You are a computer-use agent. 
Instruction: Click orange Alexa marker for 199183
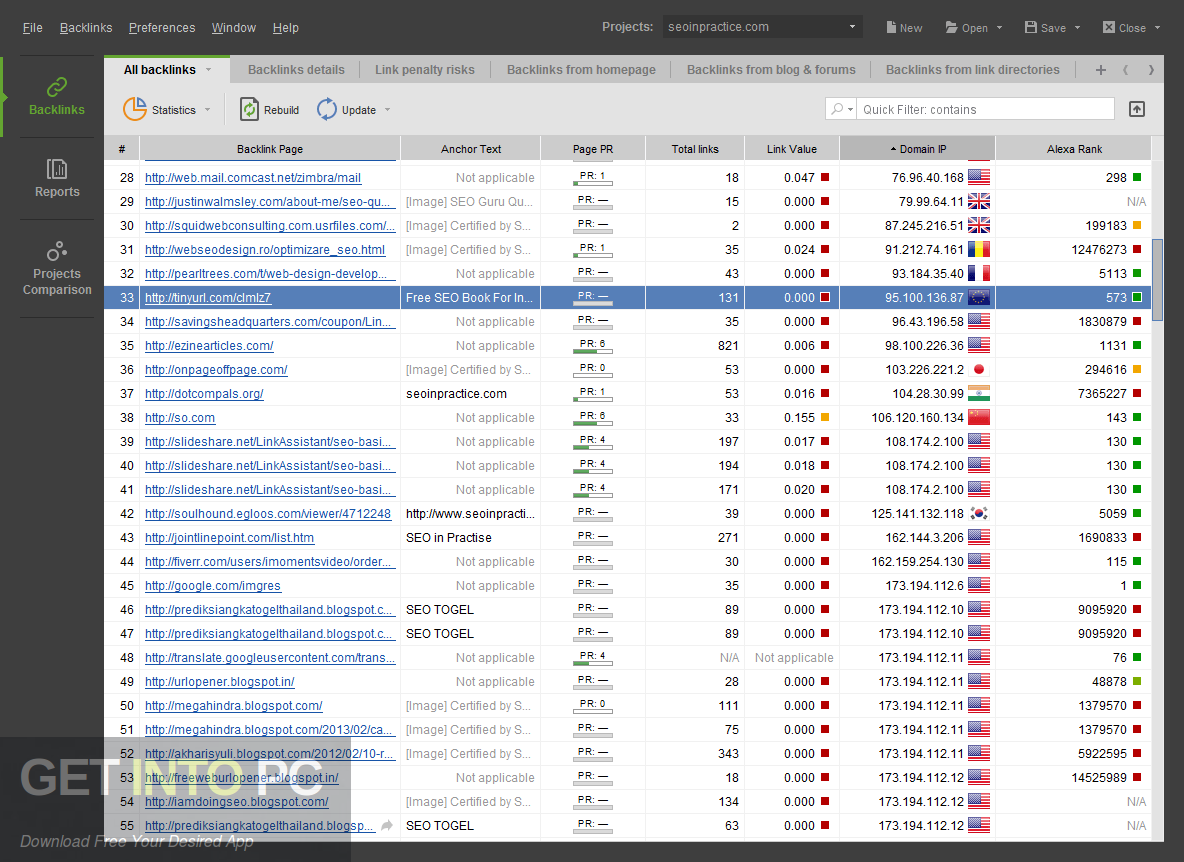coord(1137,226)
